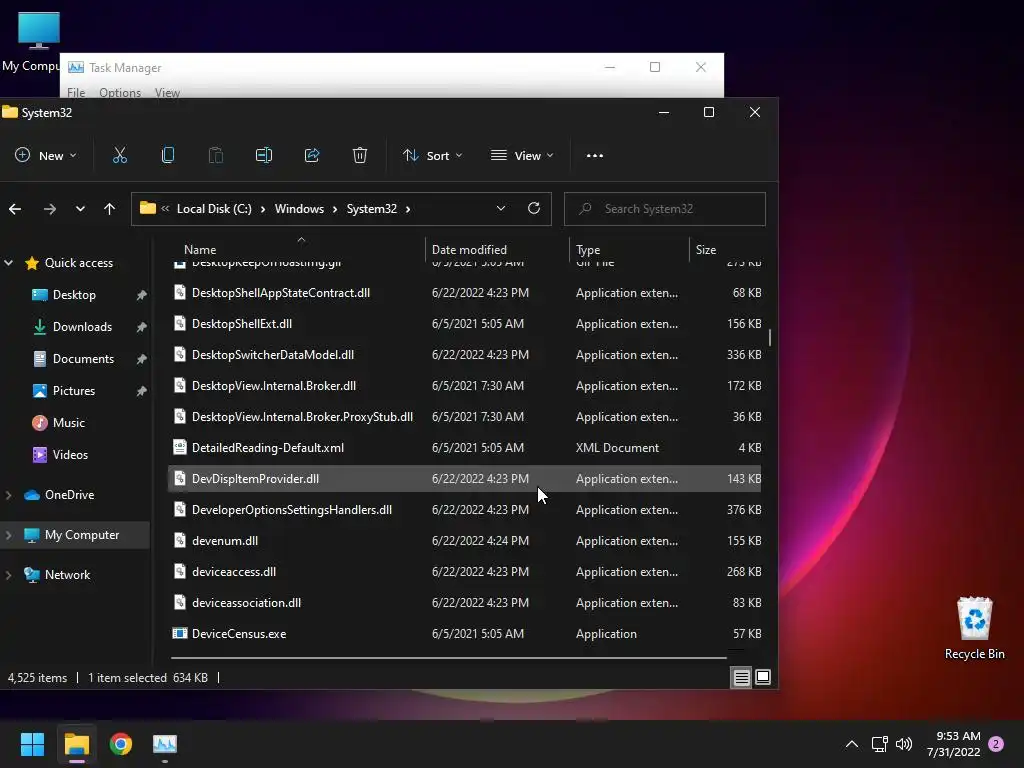
Task: Click the Share icon in toolbar
Action: tap(312, 155)
